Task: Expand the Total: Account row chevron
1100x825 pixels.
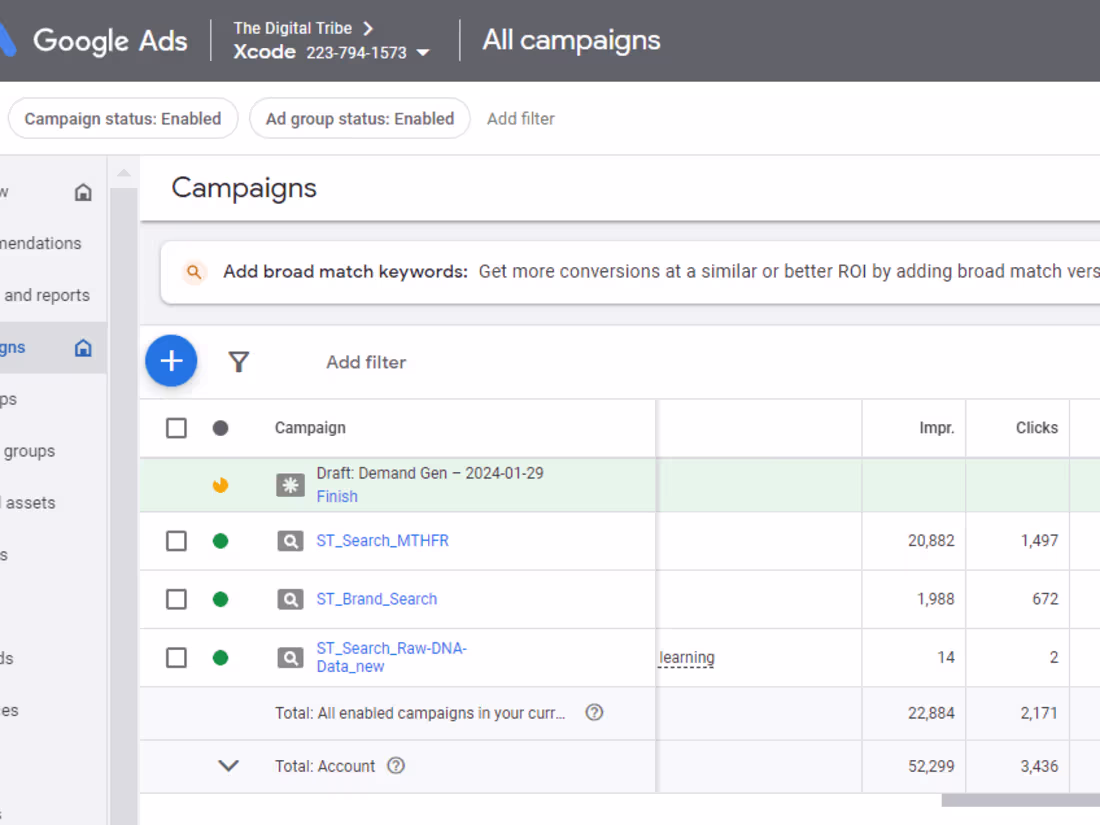Action: point(229,765)
